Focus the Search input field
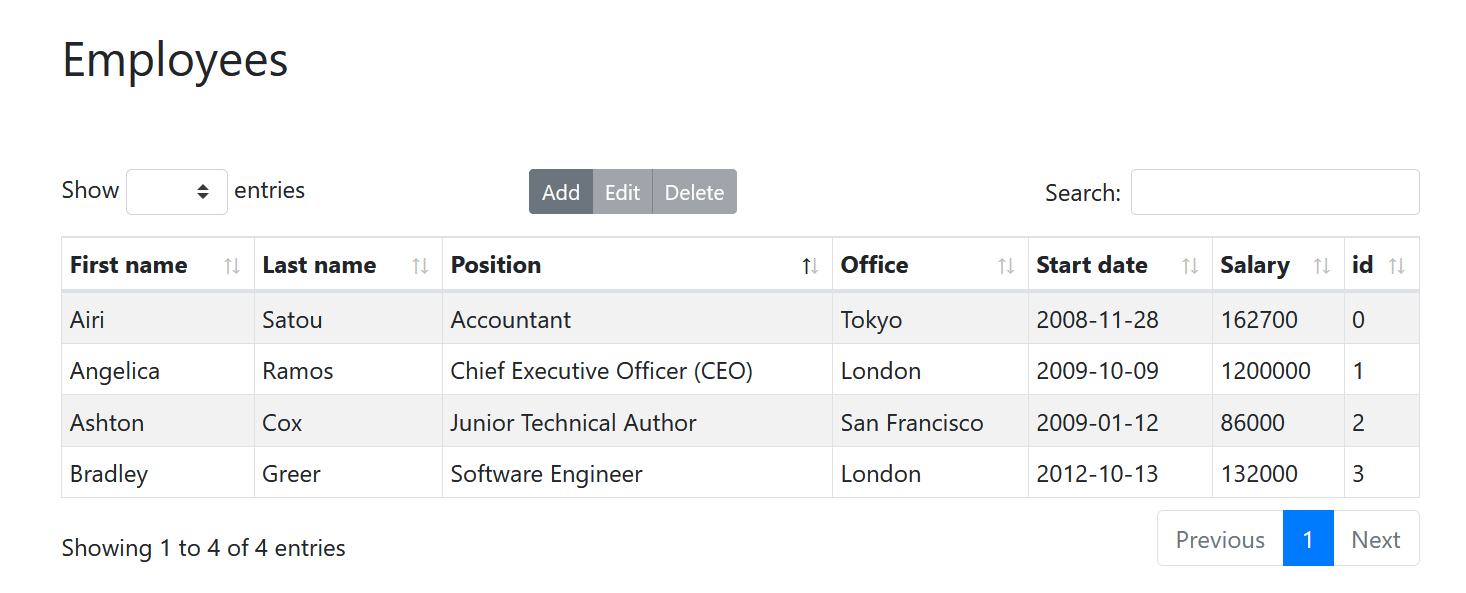The height and width of the screenshot is (593, 1466). coord(1274,192)
